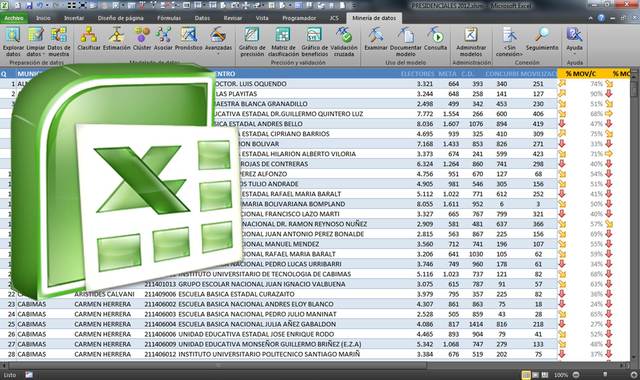Viewport: 640px width, 380px height.
Task: Open the Diseño de página tab
Action: [120, 18]
